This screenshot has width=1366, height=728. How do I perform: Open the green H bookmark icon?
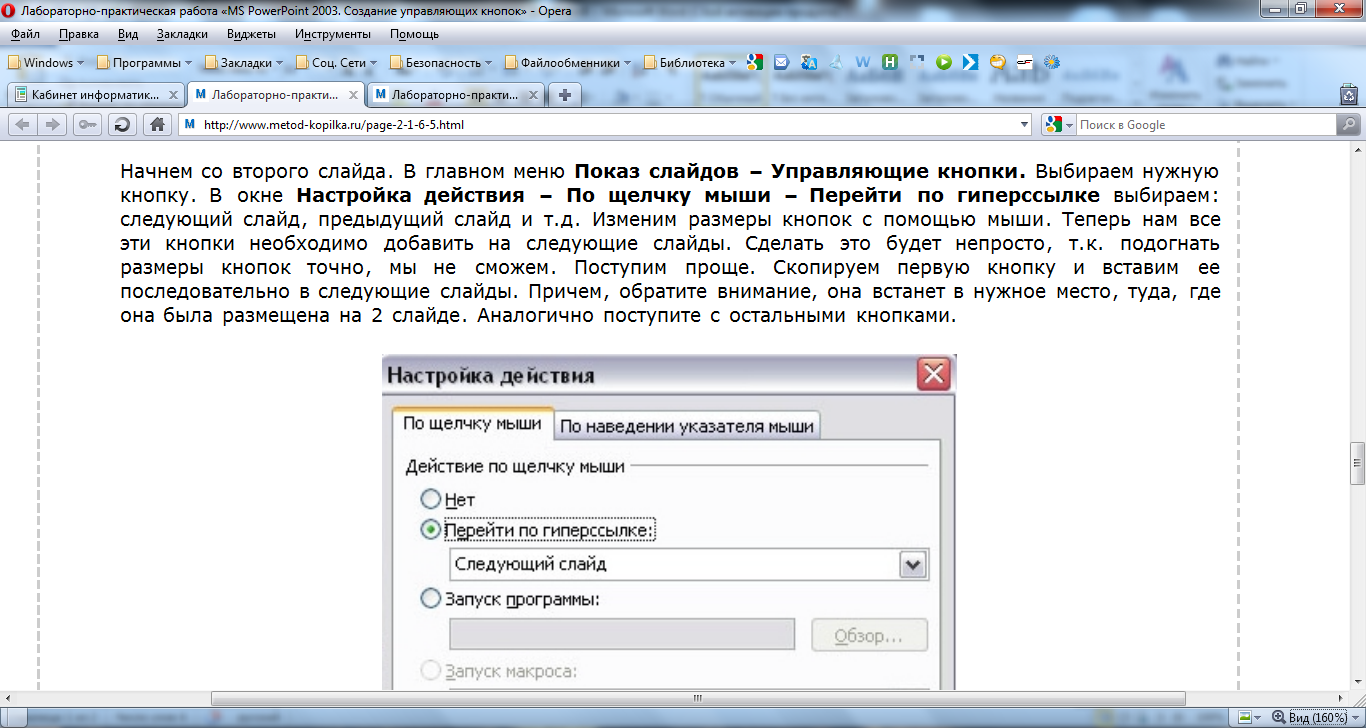(890, 62)
